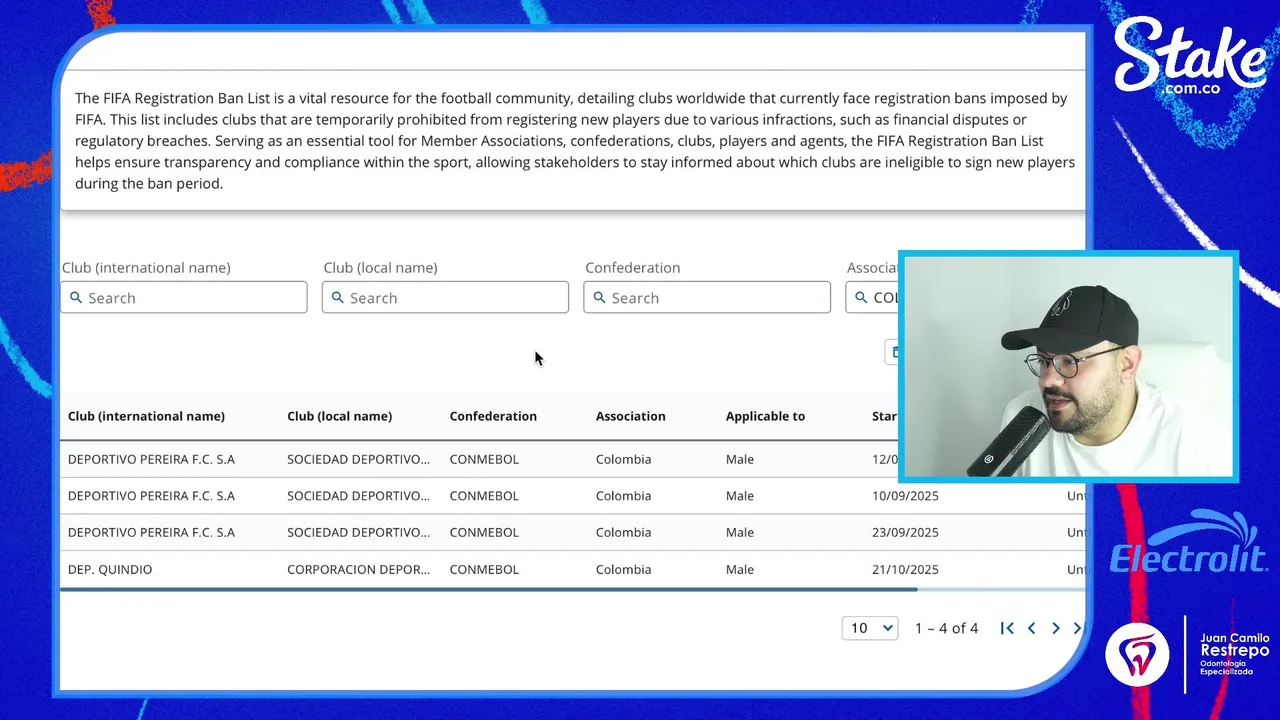Open the rows-per-page dropdown showing 10
Image resolution: width=1280 pixels, height=720 pixels.
[x=870, y=628]
